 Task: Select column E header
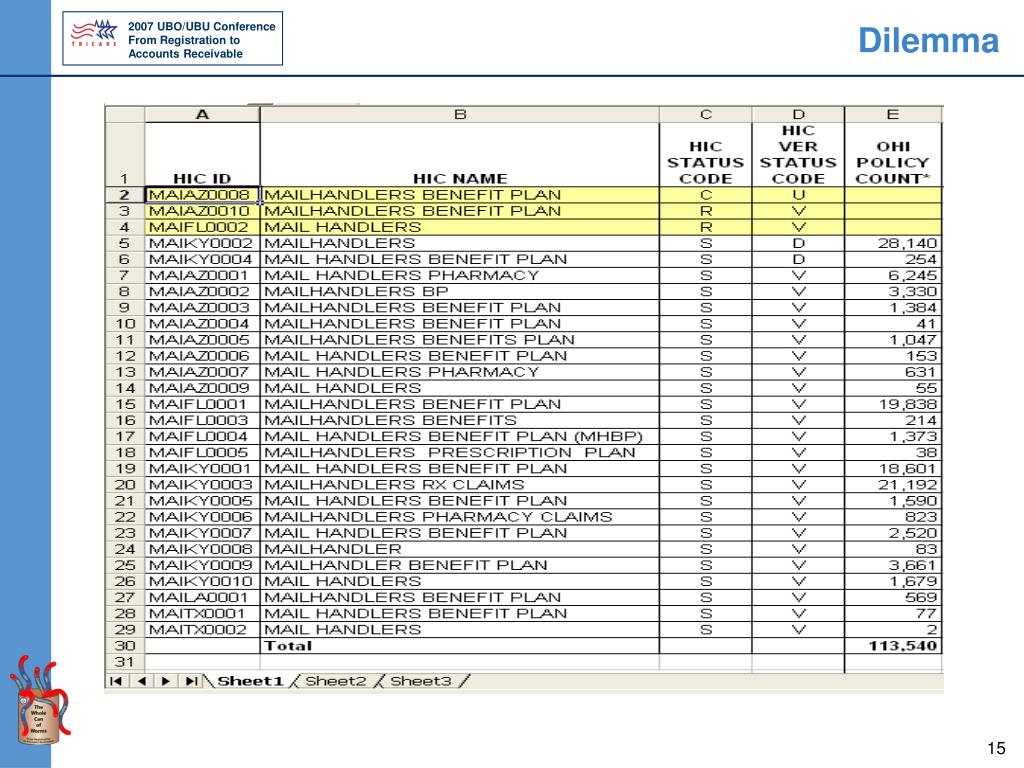(x=893, y=114)
